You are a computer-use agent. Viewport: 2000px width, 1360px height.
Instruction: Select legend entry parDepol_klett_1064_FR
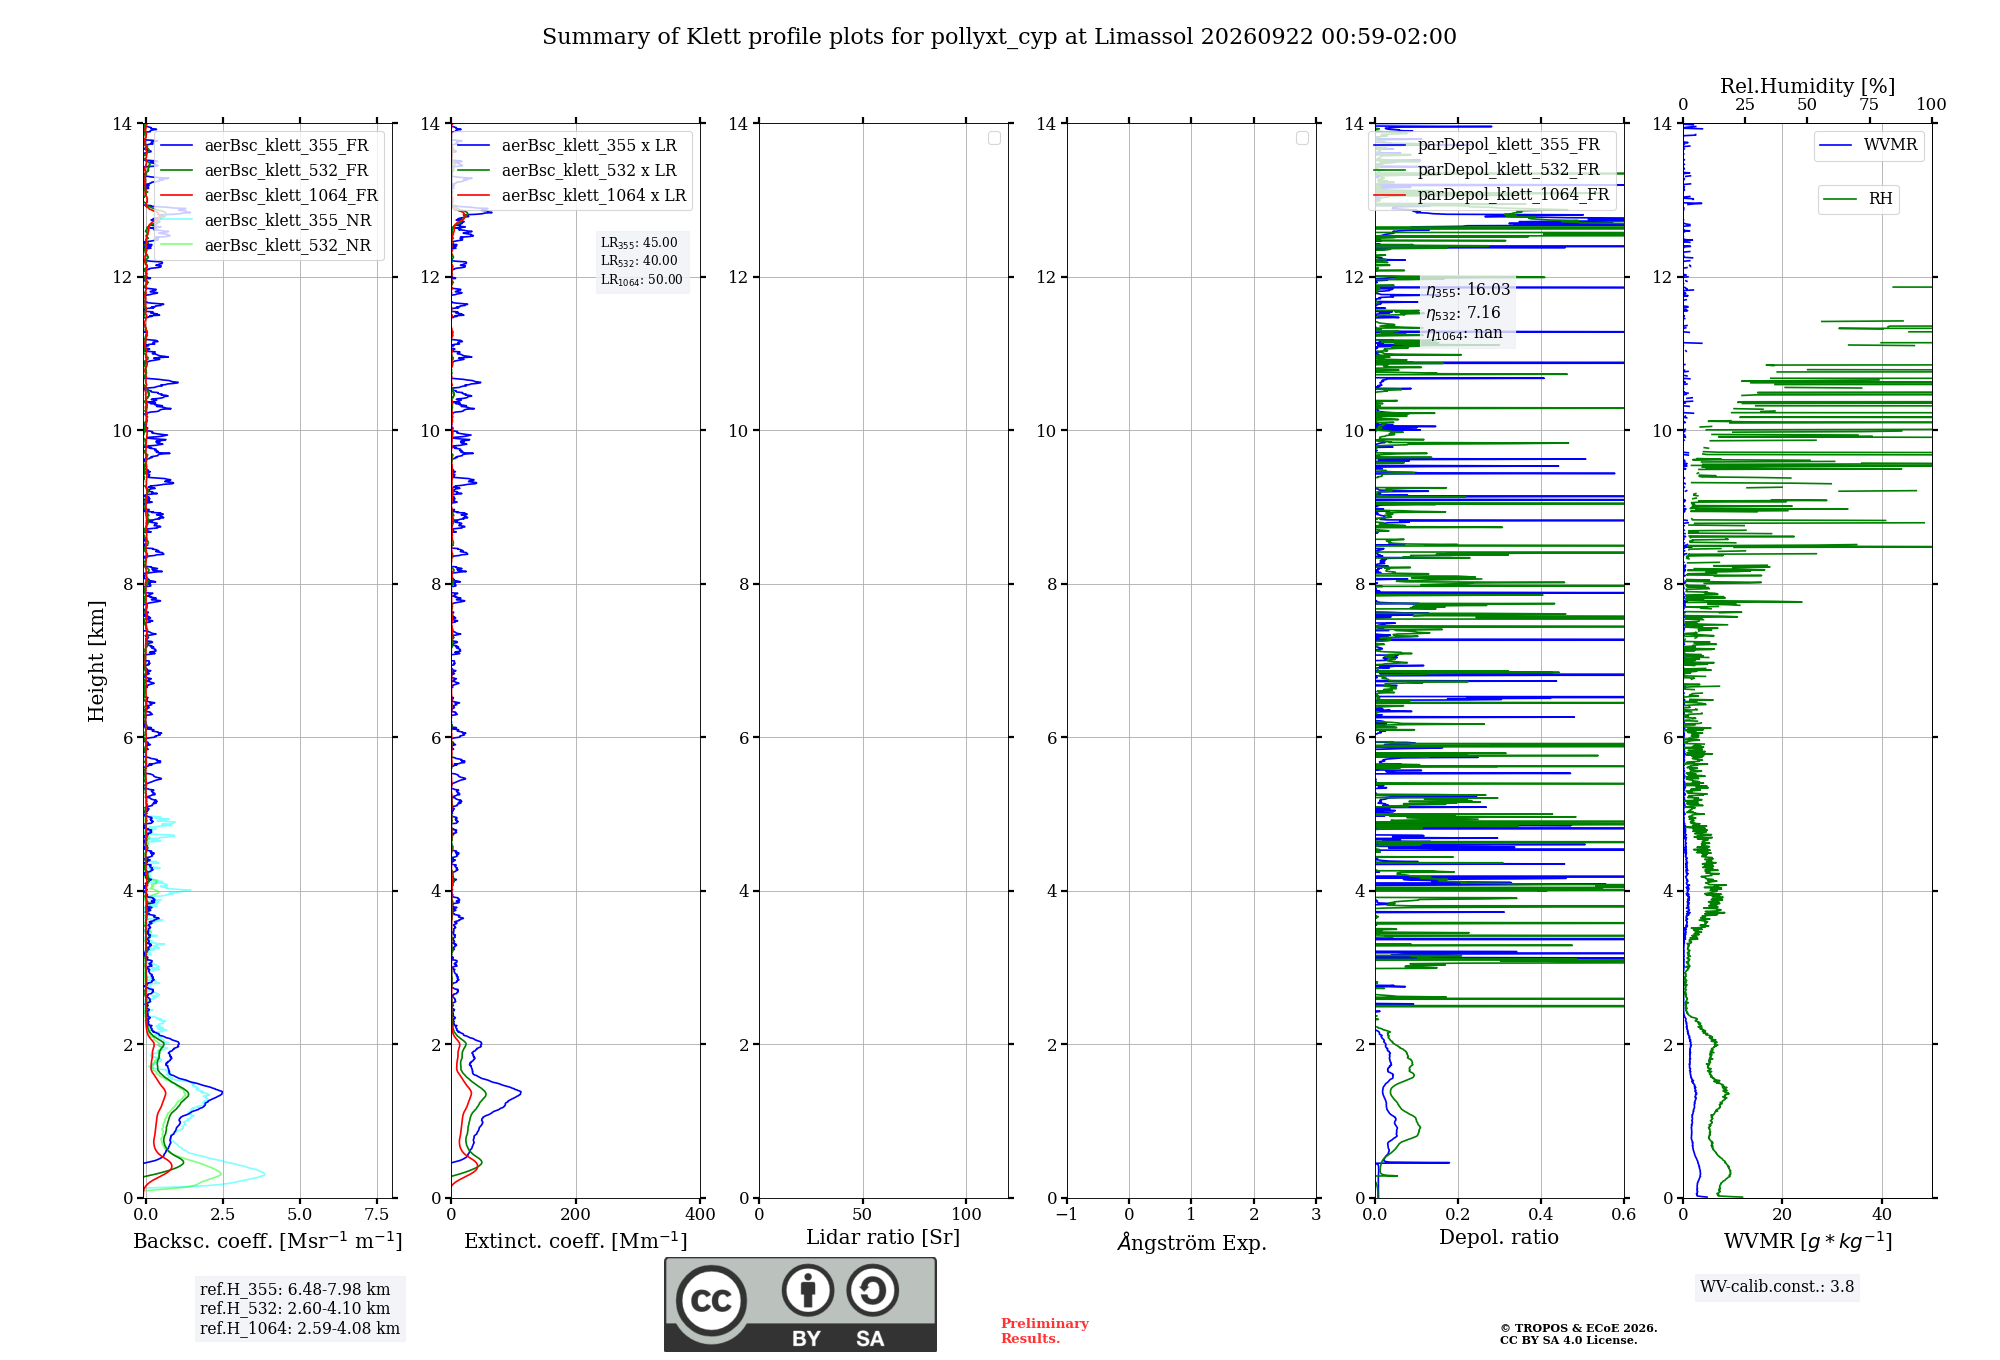pyautogui.click(x=1494, y=195)
